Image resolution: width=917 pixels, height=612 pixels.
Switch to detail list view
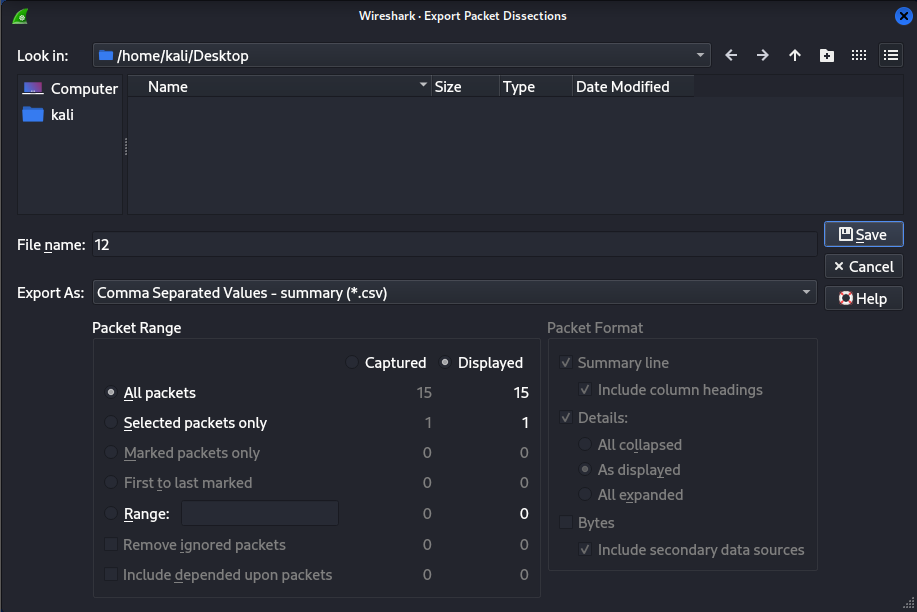pyautogui.click(x=891, y=56)
